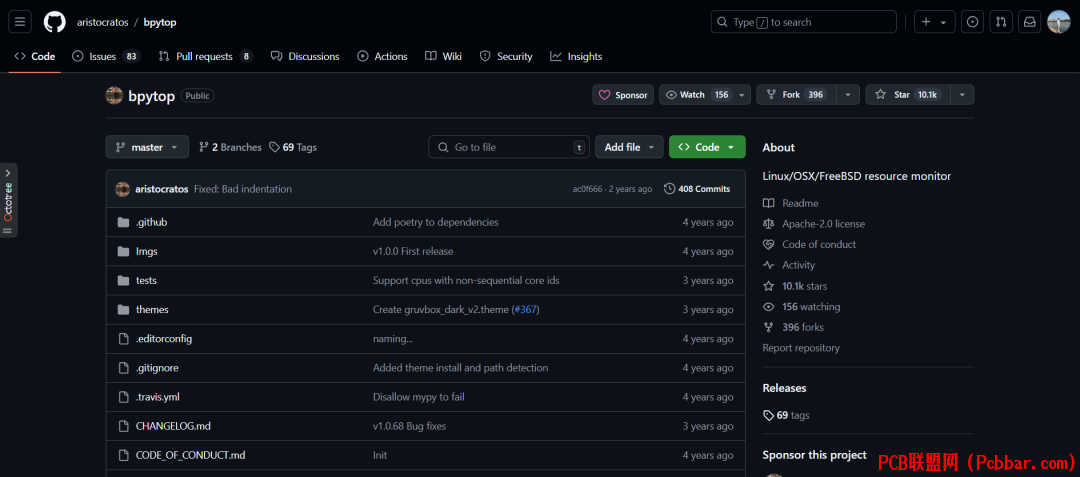This screenshot has height=477, width=1080.
Task: Star the bpytop repository
Action: 908,95
